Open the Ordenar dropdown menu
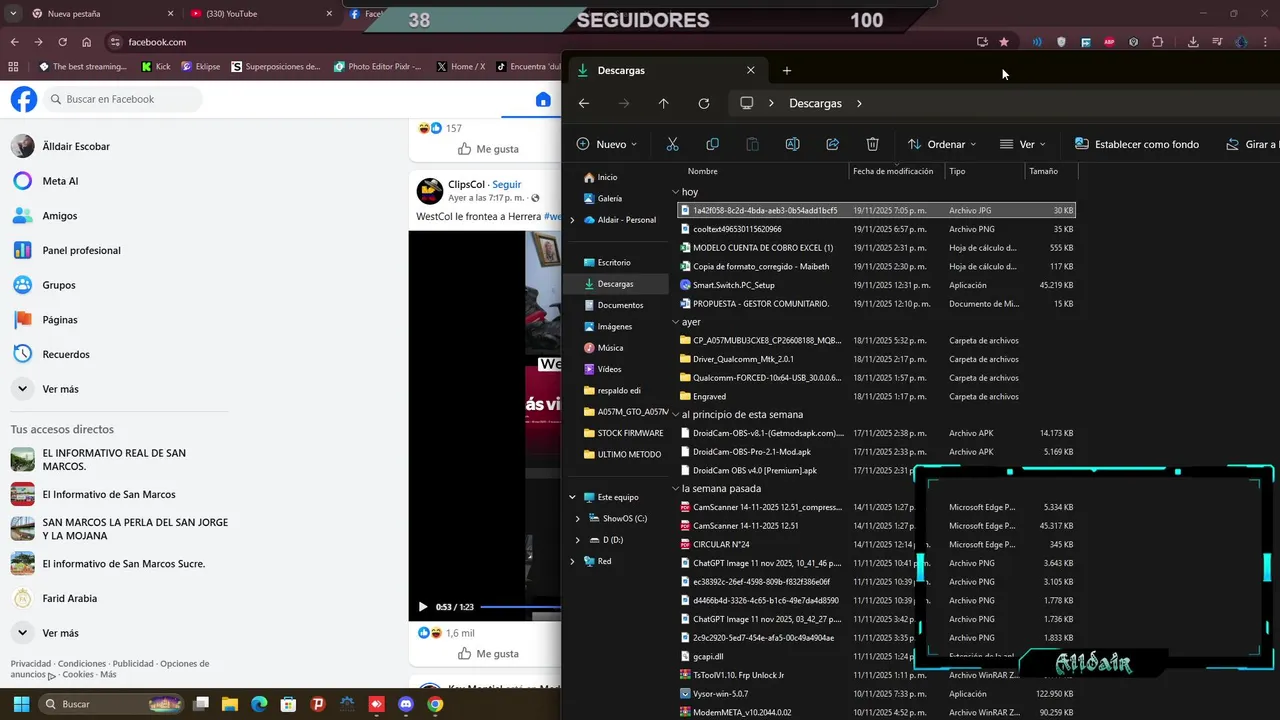1280x720 pixels. point(942,144)
